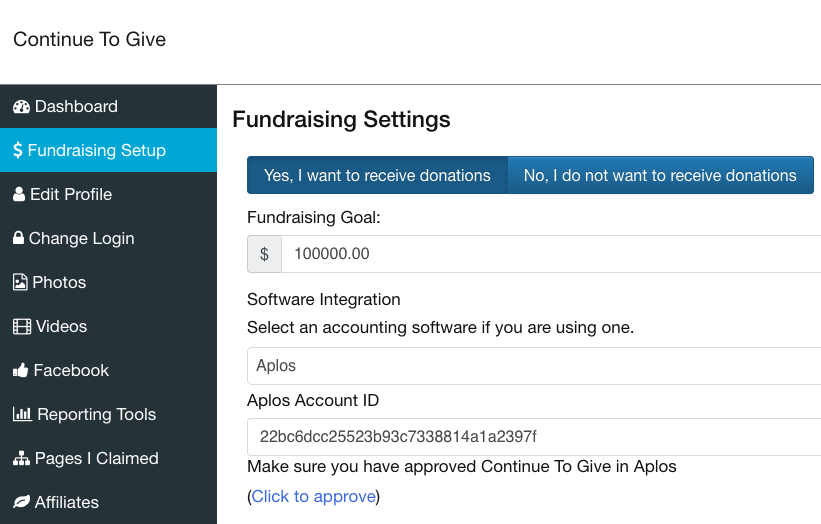Viewport: 821px width, 524px height.
Task: Click the film strip icon beside Videos
Action: (22, 327)
